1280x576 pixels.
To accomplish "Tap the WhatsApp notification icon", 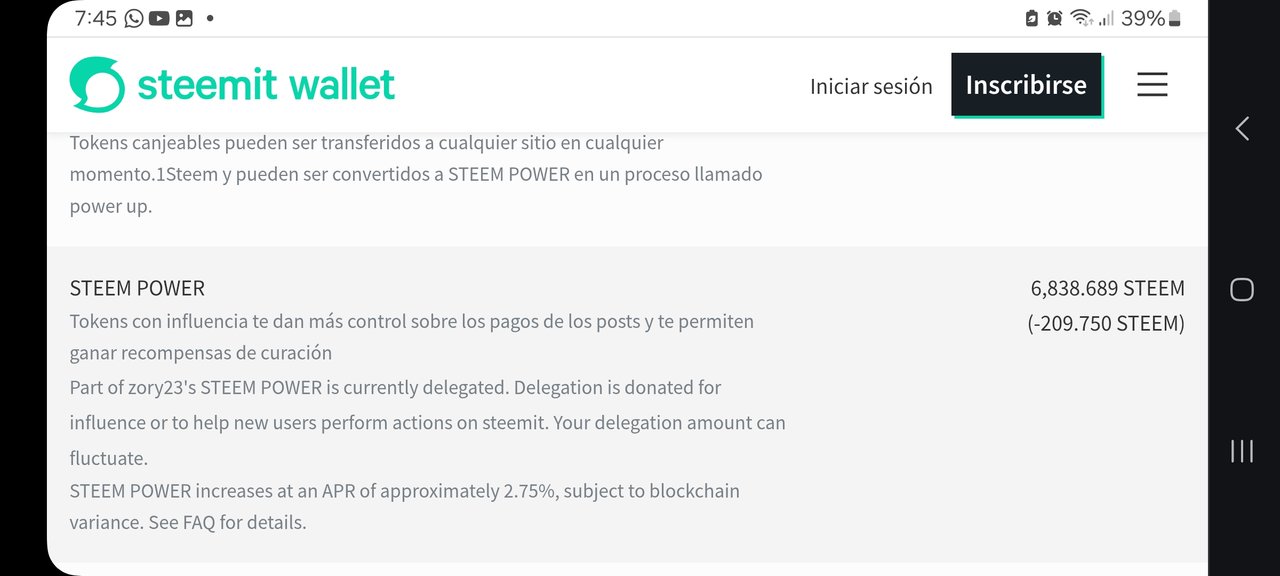I will click(x=134, y=18).
